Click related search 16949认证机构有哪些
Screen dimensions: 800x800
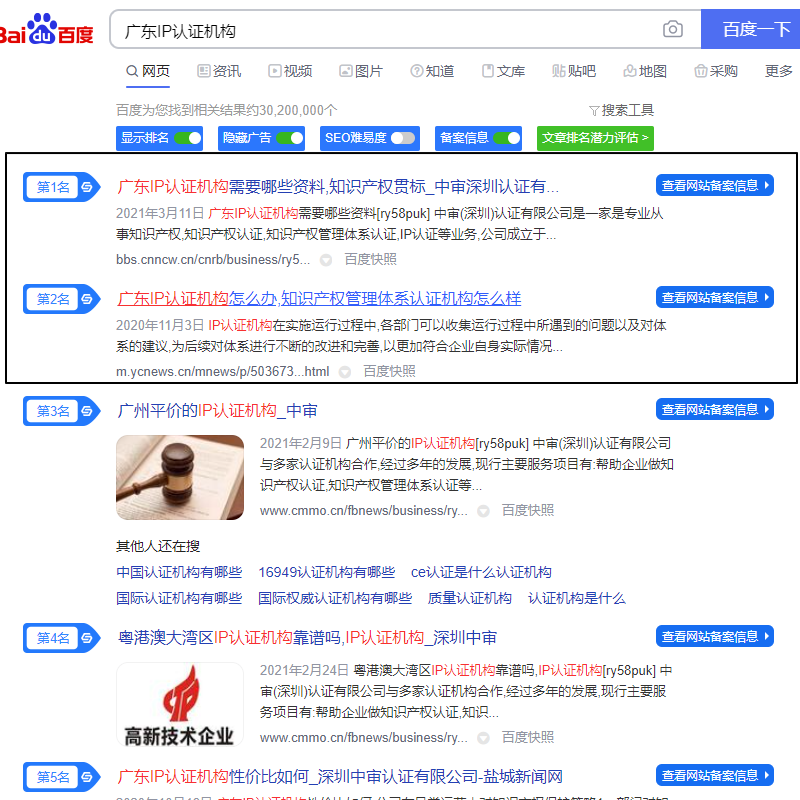click(x=327, y=572)
